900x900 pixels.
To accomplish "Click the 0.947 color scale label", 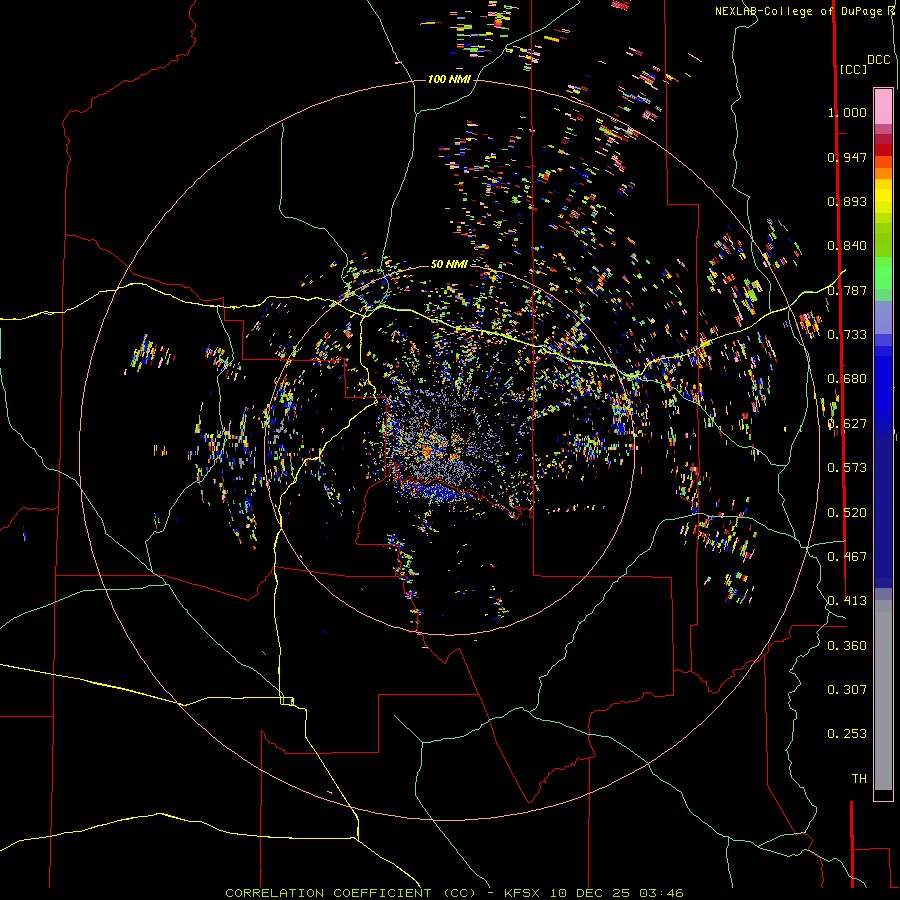I will (x=847, y=157).
